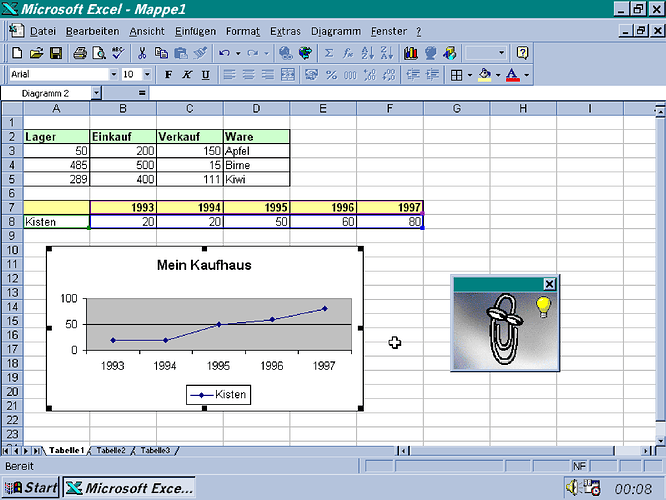The height and width of the screenshot is (500, 666).
Task: Select cell D3 containing Apfel
Action: coord(256,151)
